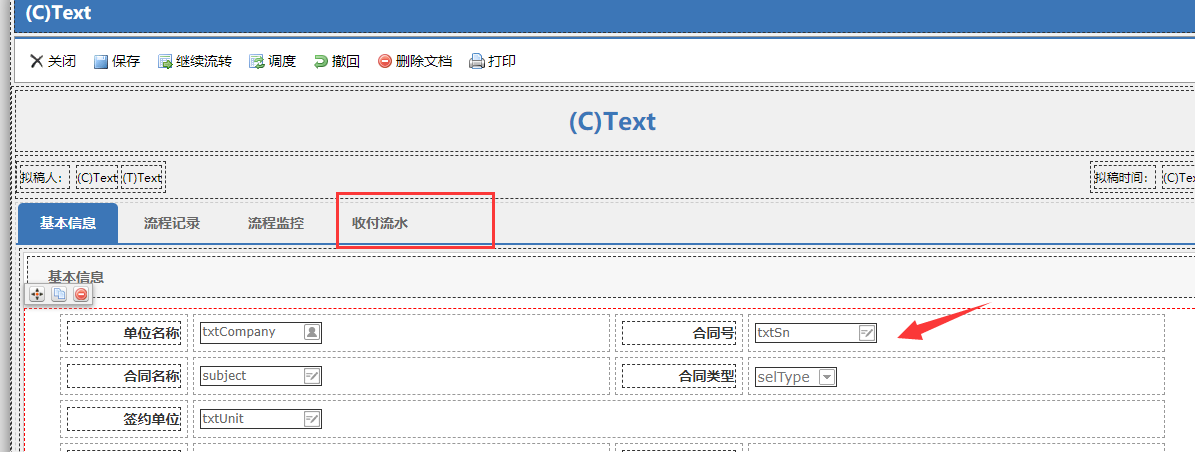The image size is (1195, 452).
Task: Open the 收付流水 tab
Action: click(380, 223)
